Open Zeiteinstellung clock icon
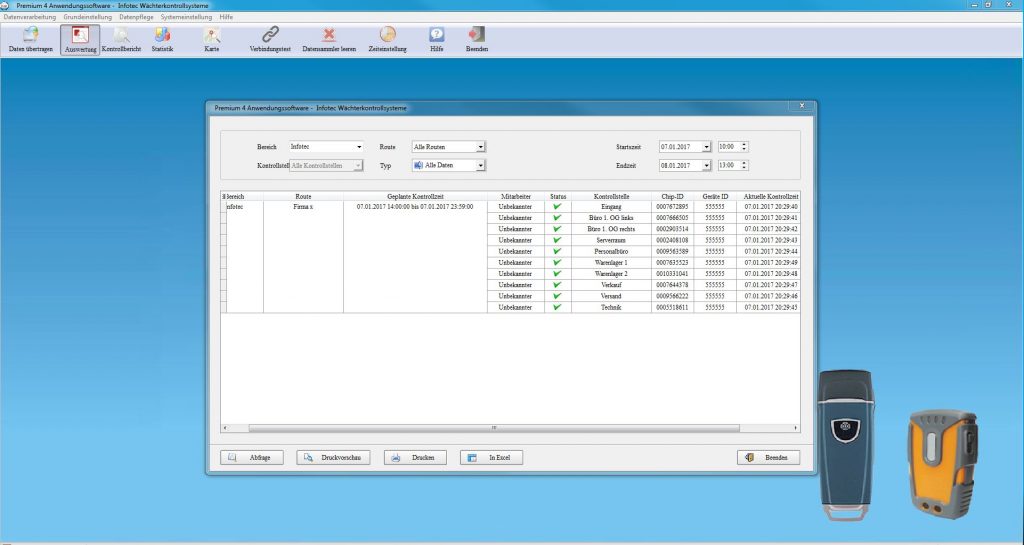 click(x=387, y=38)
